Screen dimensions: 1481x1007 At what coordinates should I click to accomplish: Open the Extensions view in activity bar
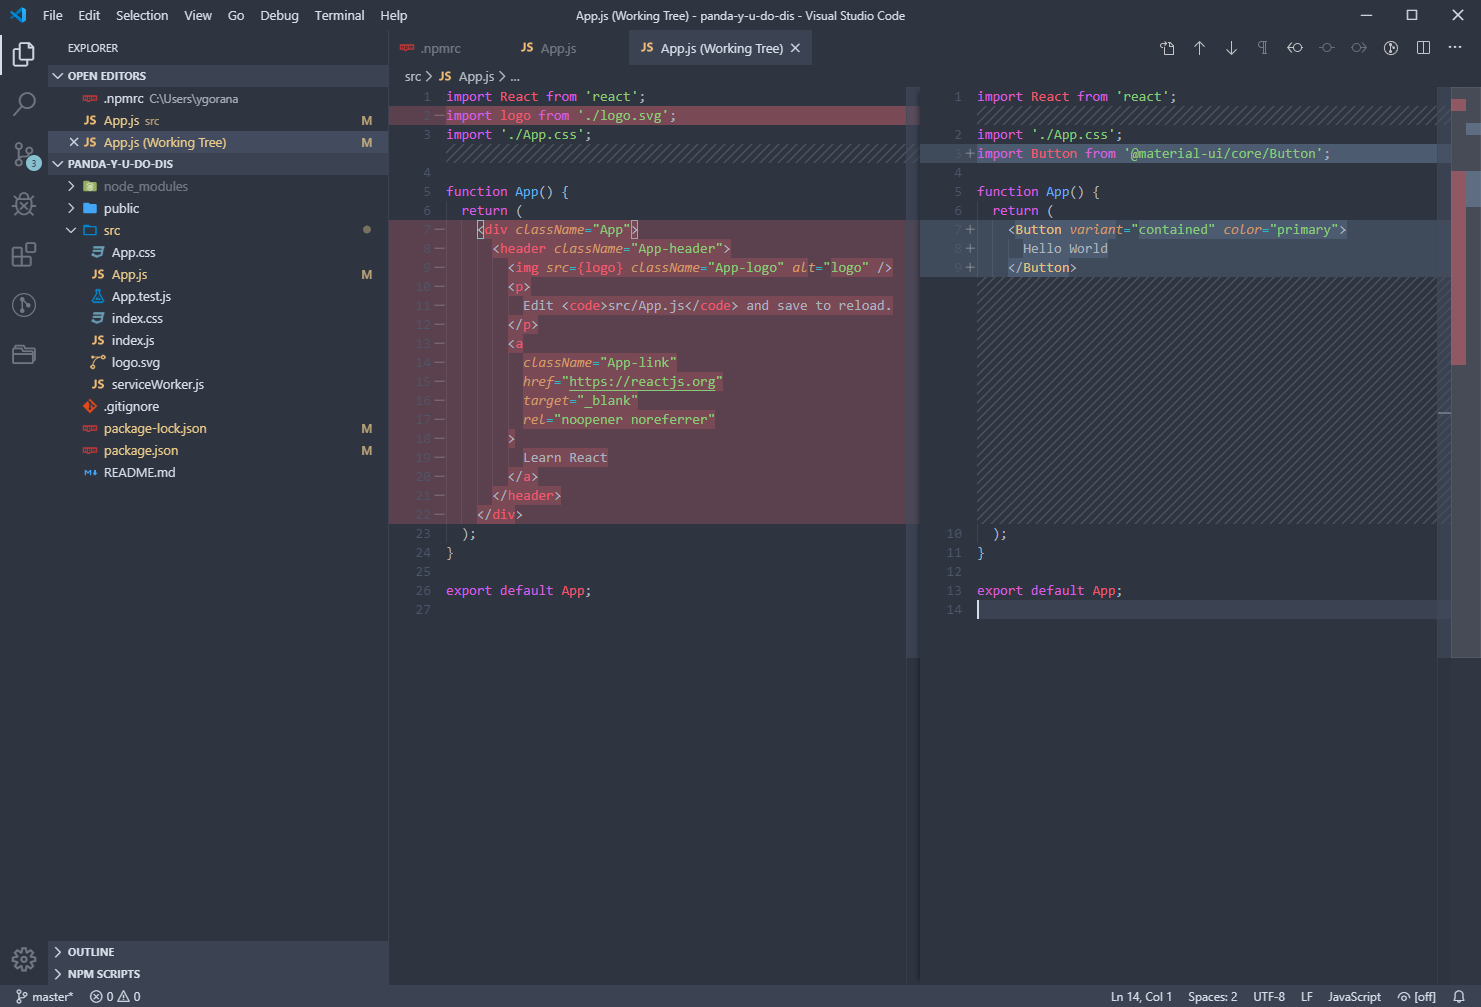pos(24,255)
